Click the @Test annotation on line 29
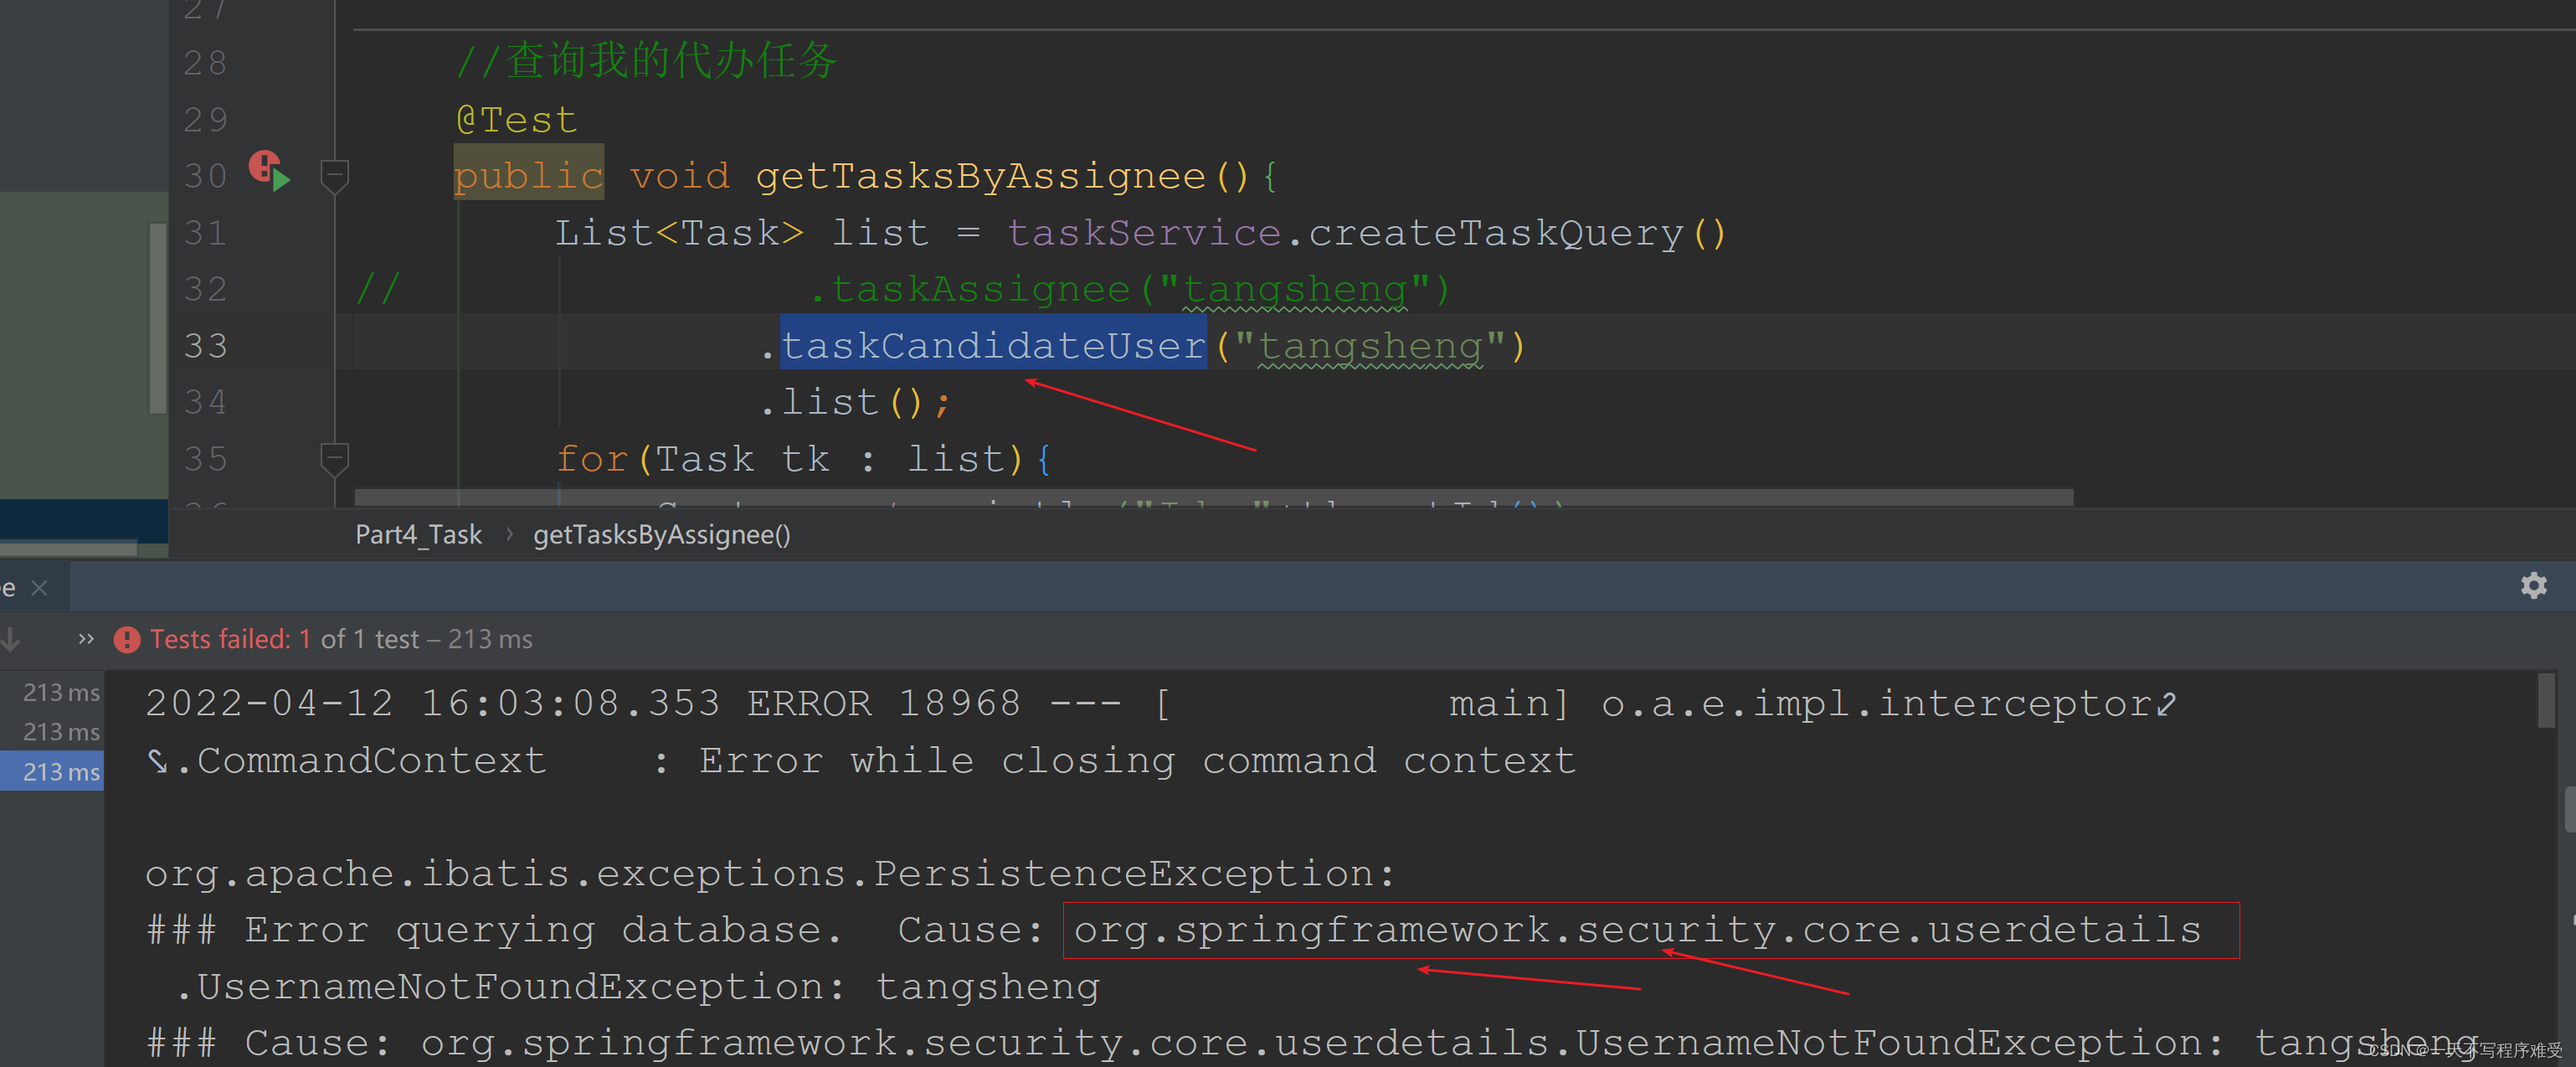 coord(516,120)
